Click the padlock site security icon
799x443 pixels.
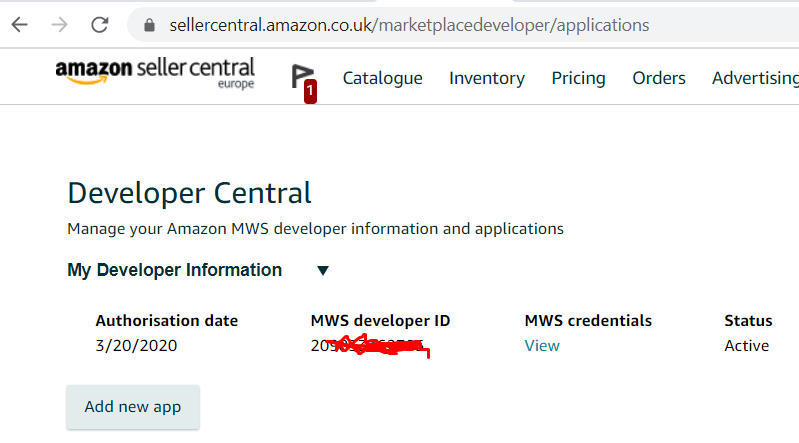pos(149,25)
